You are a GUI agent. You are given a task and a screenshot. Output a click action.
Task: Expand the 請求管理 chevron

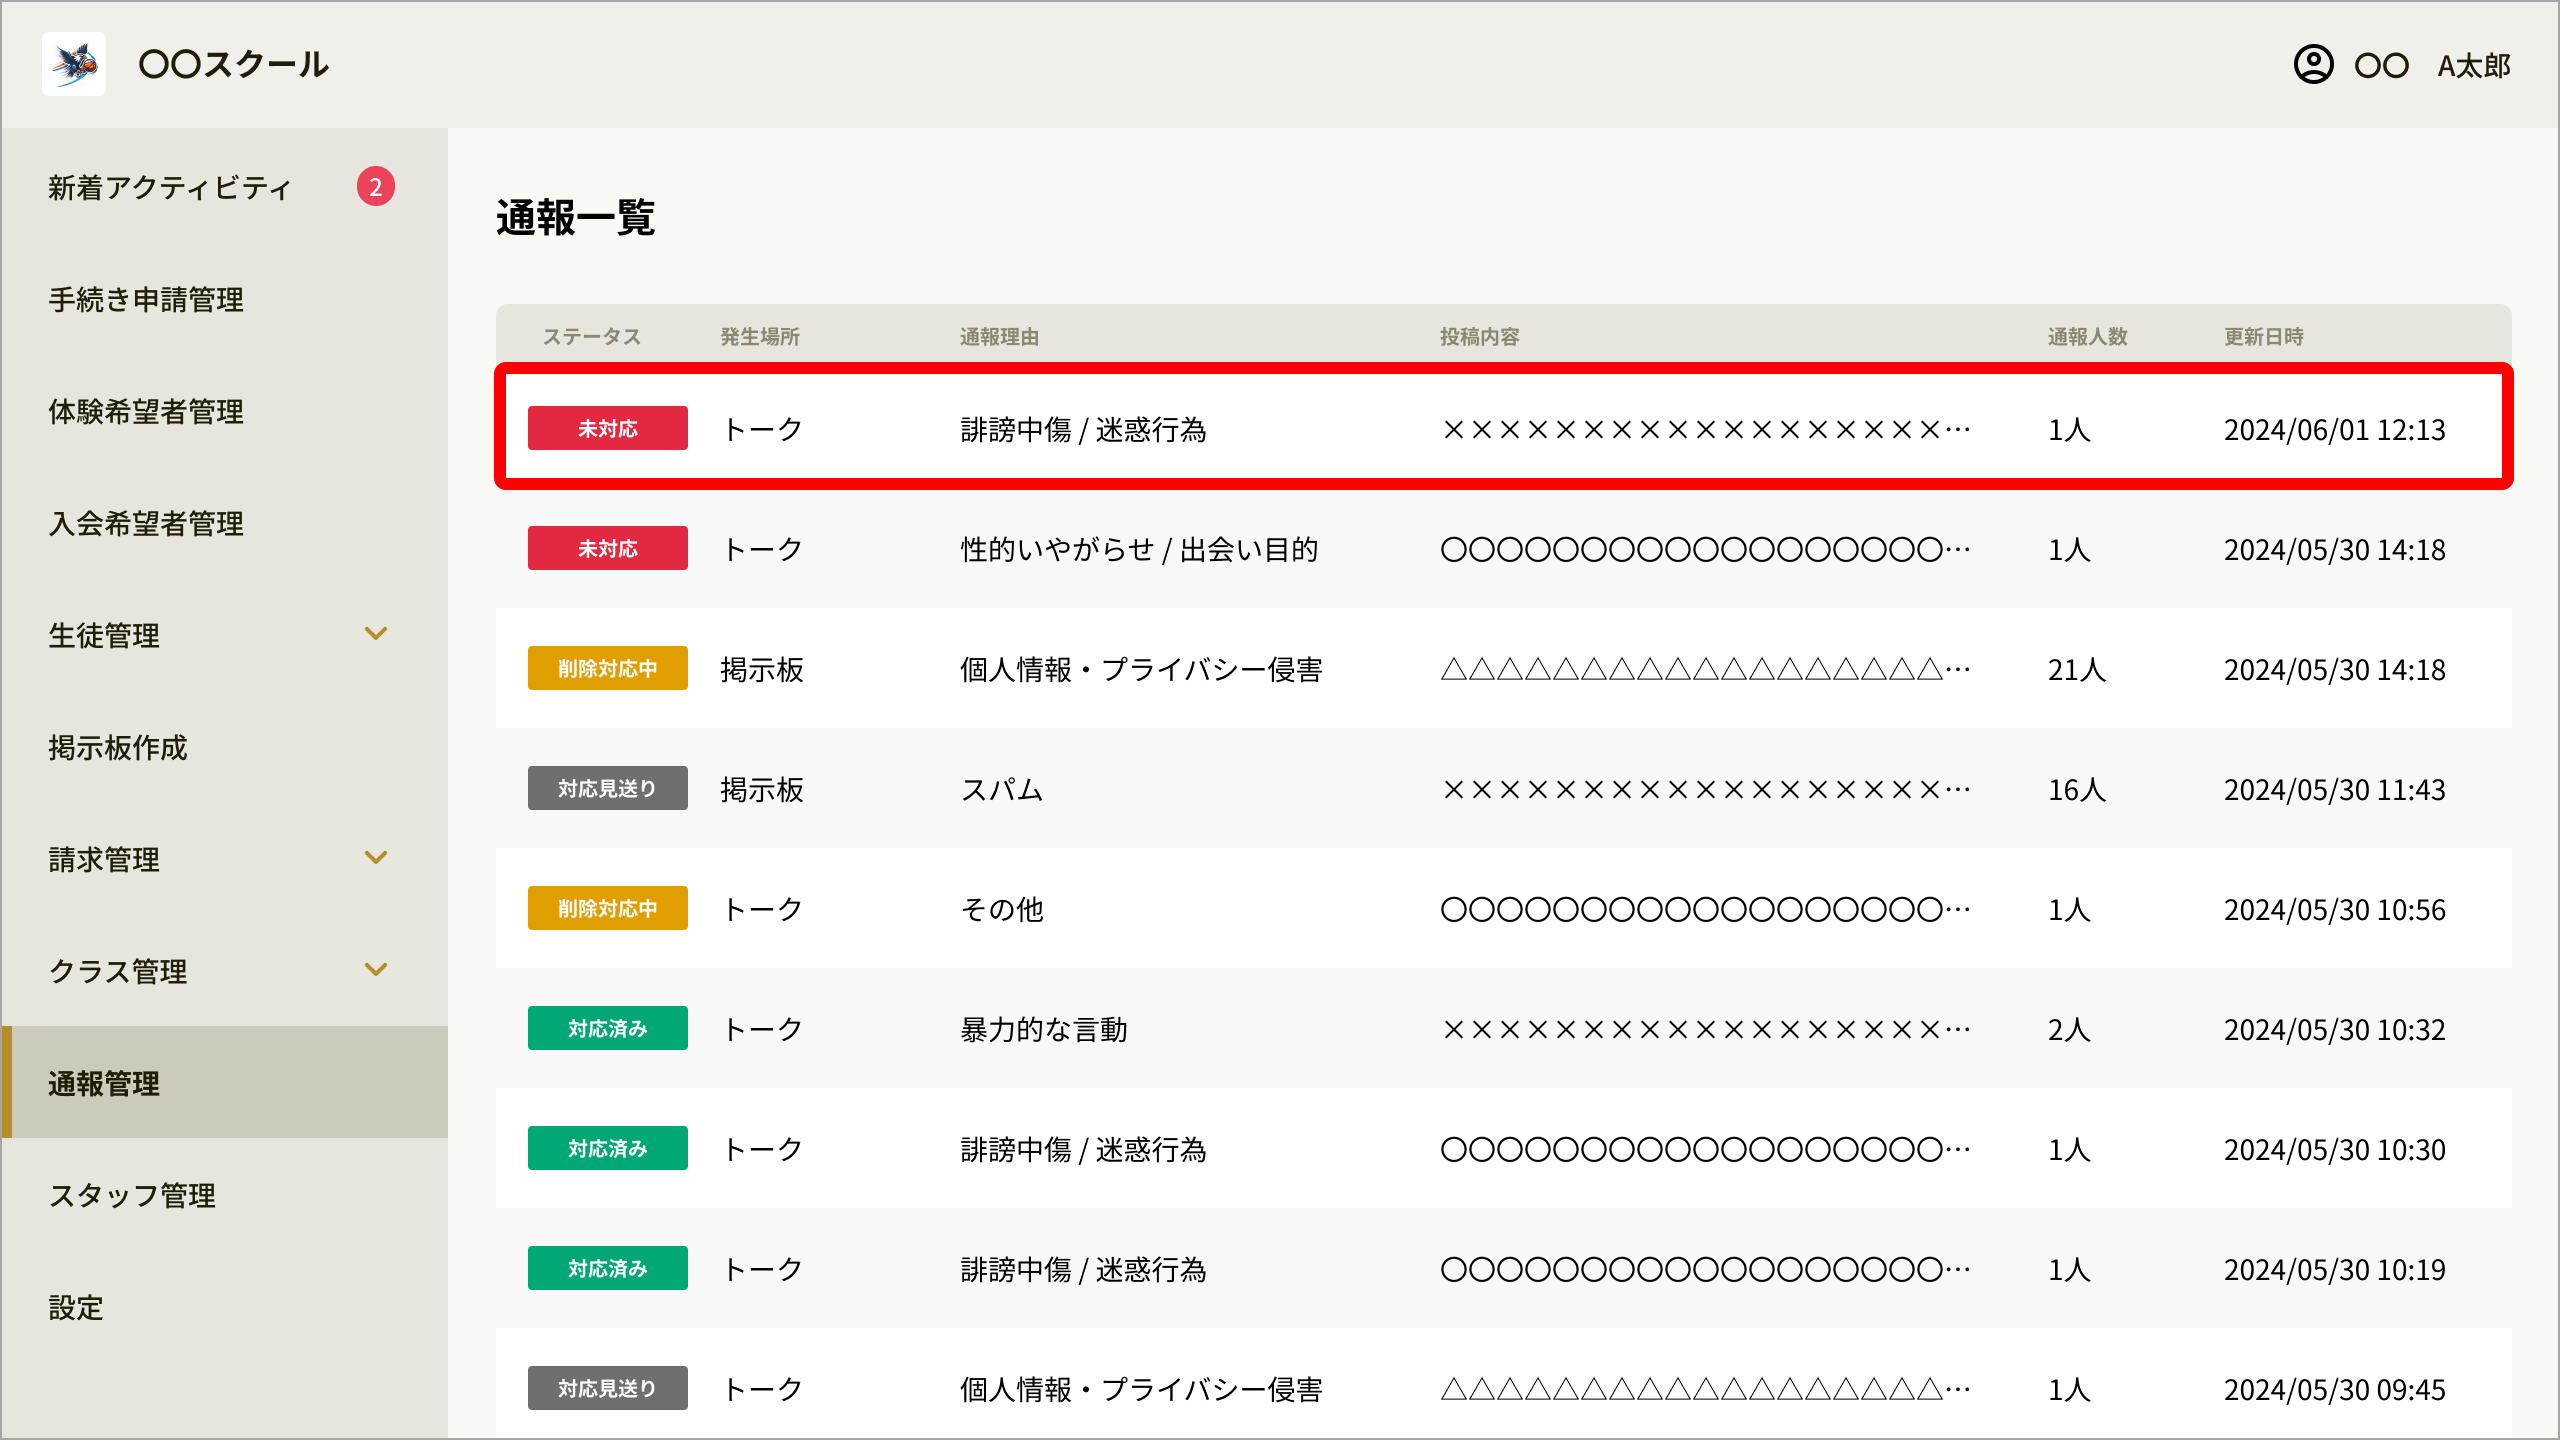(x=376, y=858)
